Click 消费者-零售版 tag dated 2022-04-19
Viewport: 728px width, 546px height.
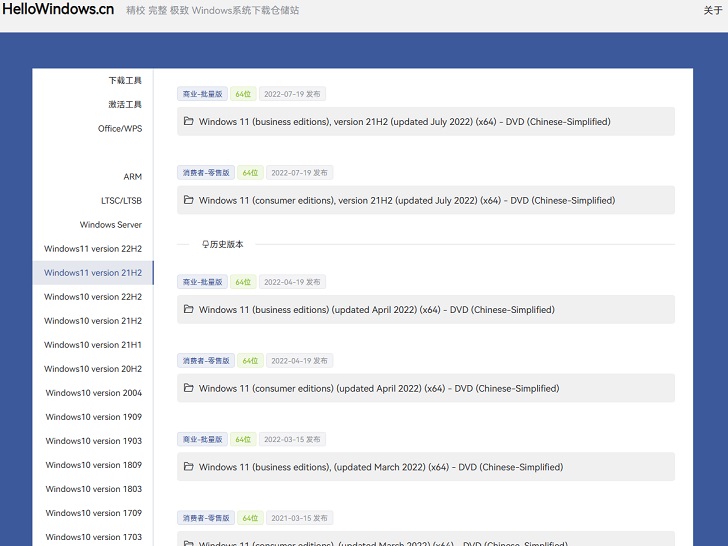point(206,361)
